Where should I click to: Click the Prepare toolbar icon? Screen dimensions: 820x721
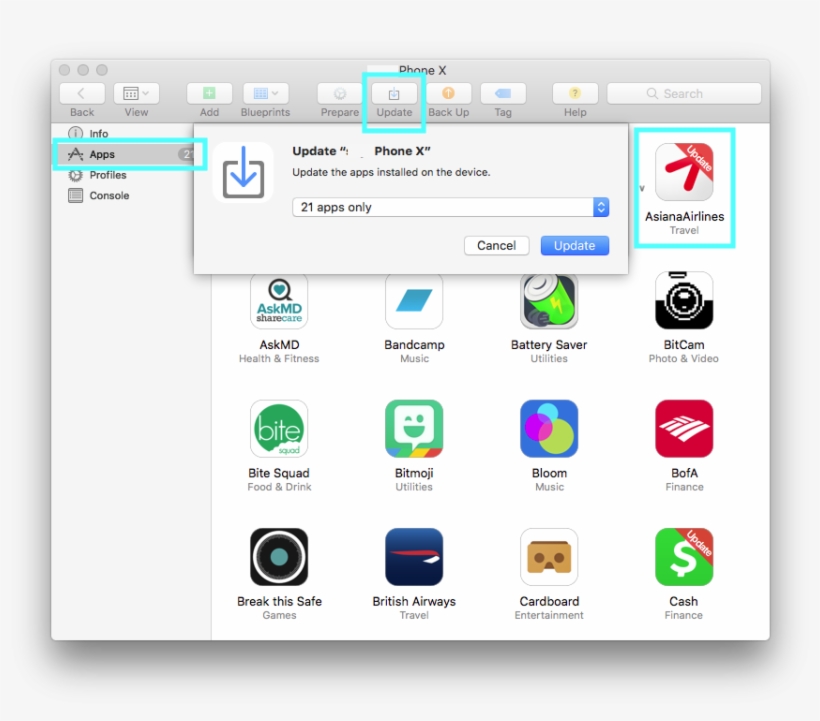[340, 94]
